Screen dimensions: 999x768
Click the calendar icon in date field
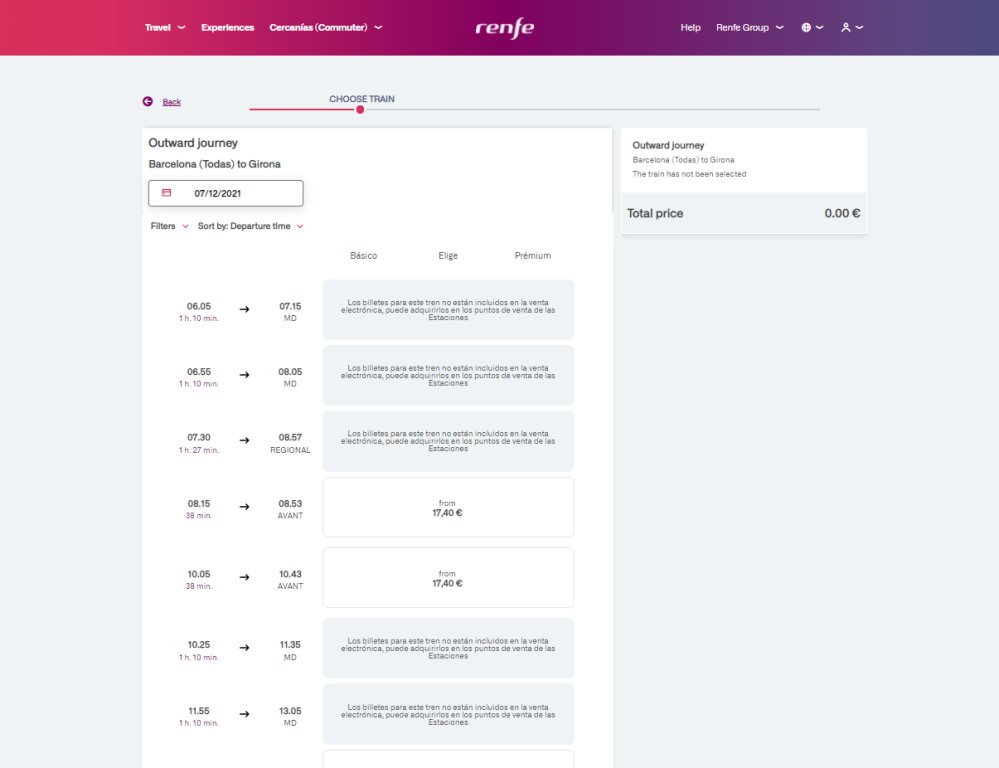(166, 192)
